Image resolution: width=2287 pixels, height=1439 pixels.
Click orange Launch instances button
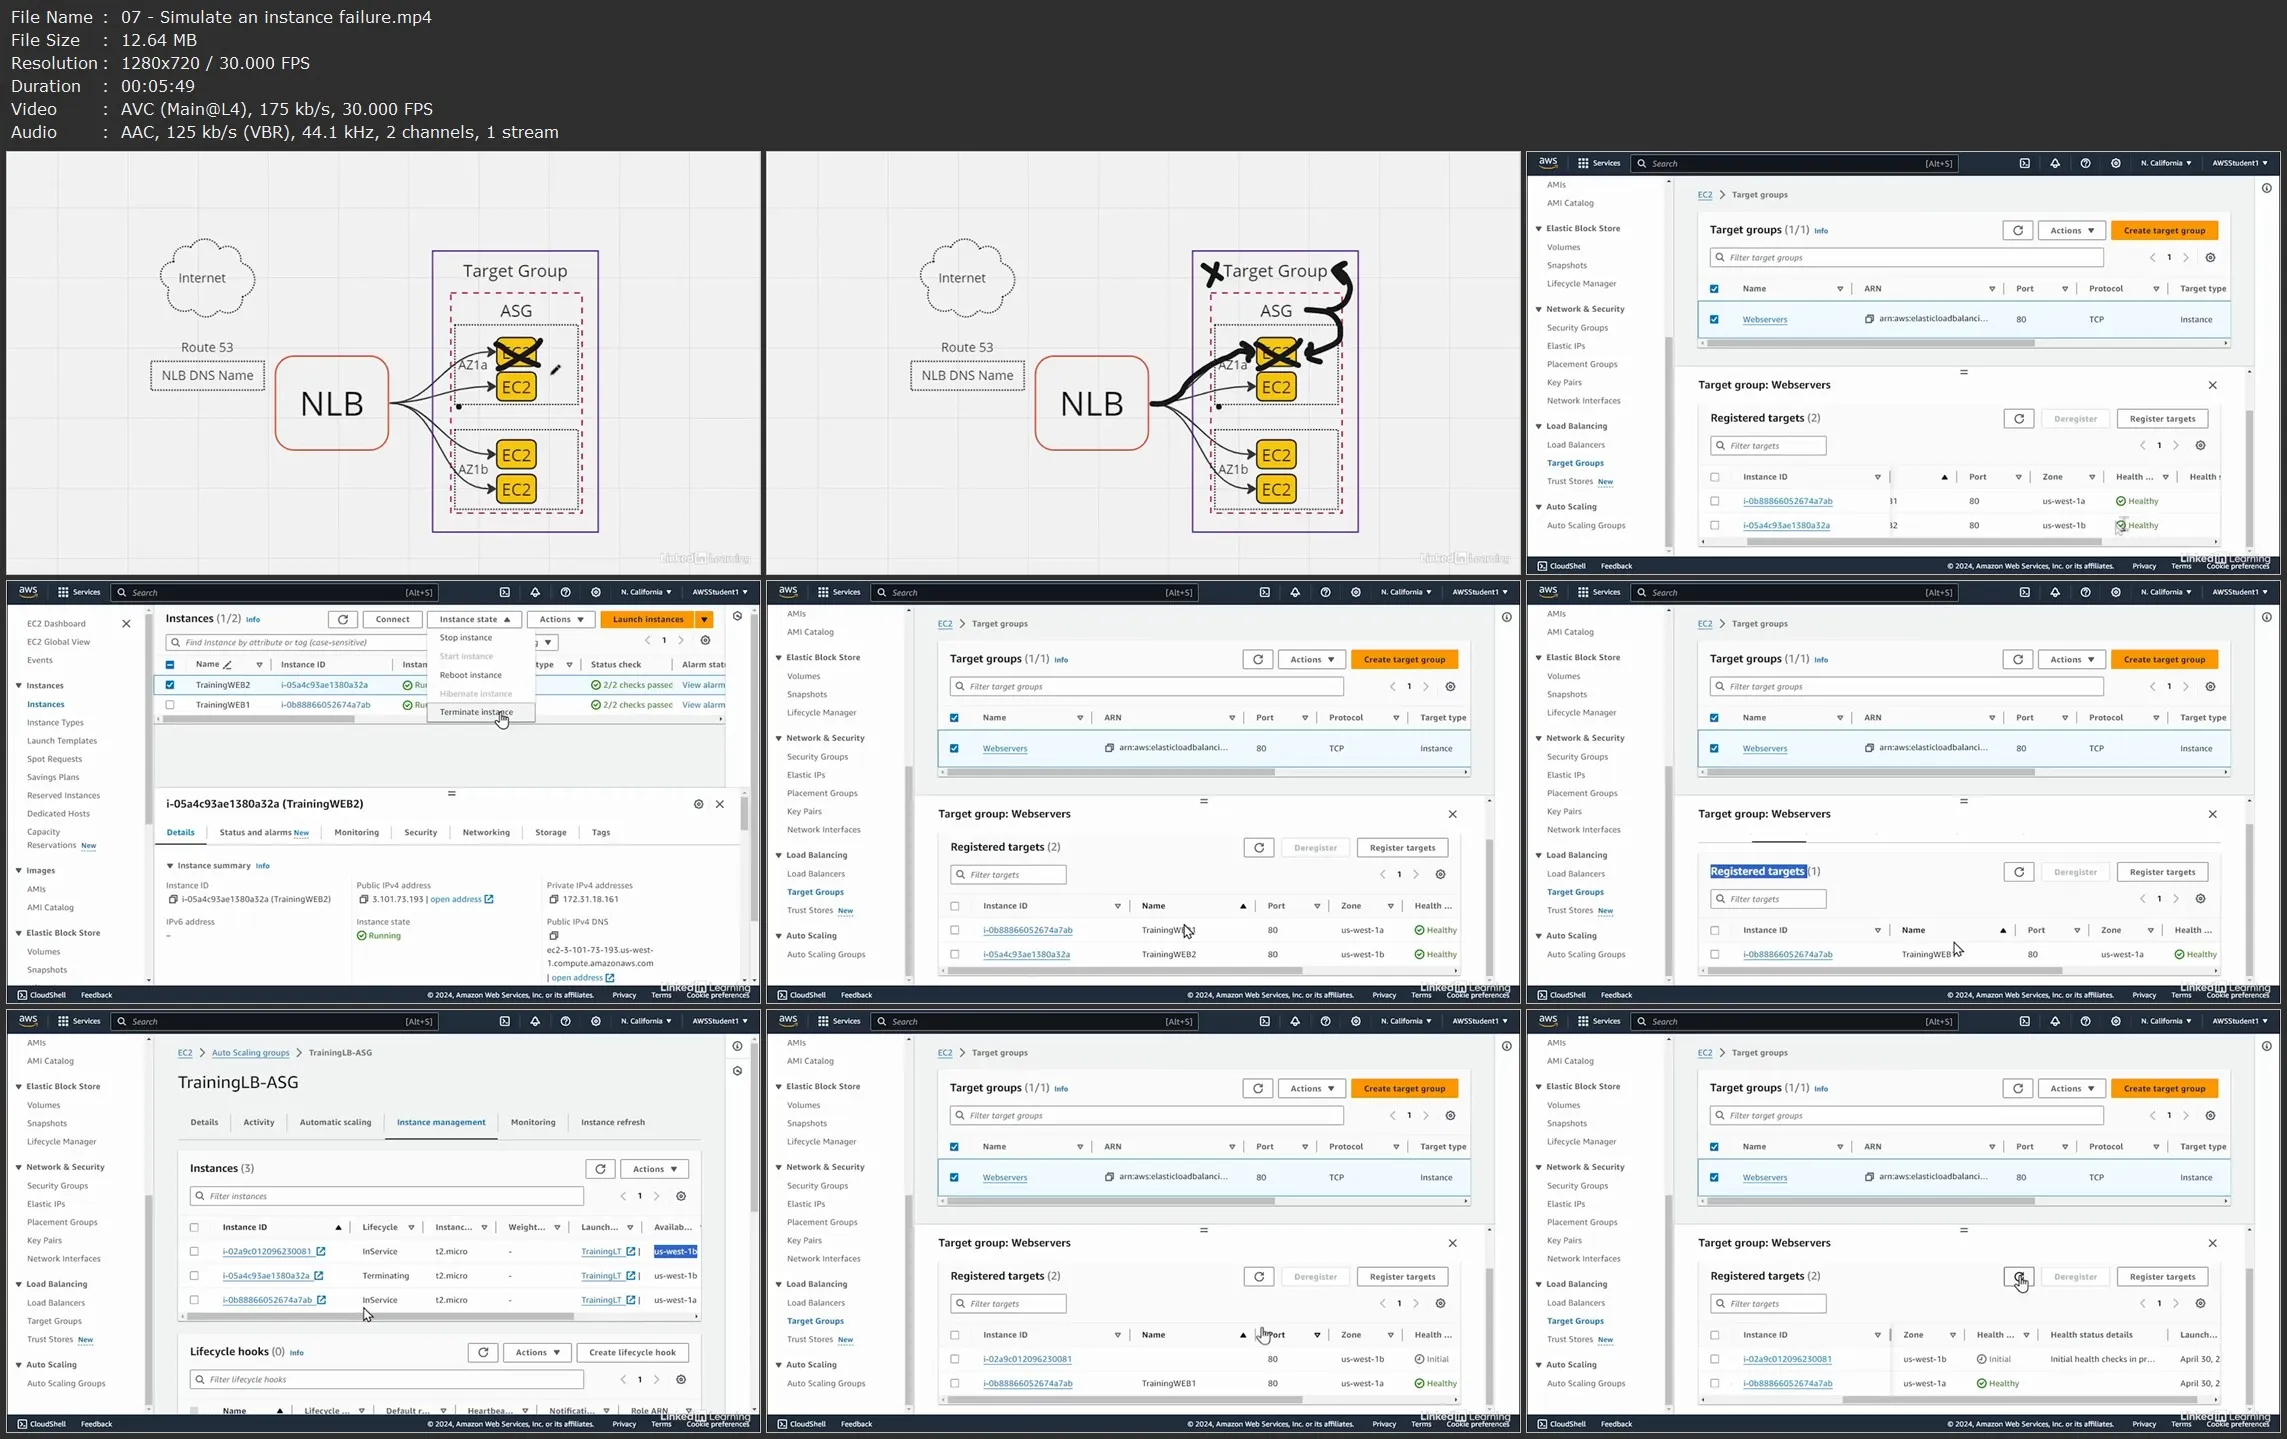648,619
